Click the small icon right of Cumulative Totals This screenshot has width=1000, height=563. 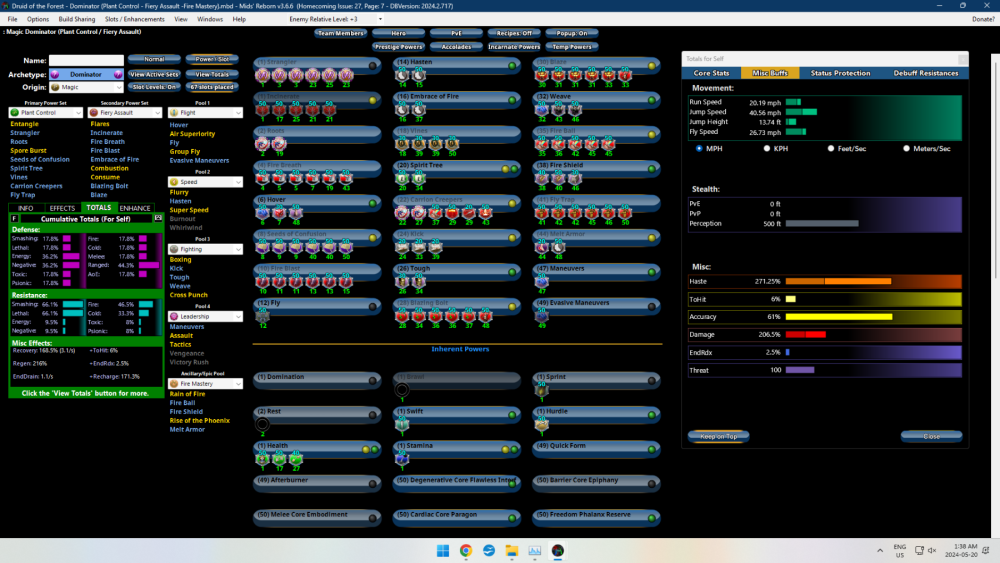[x=158, y=218]
